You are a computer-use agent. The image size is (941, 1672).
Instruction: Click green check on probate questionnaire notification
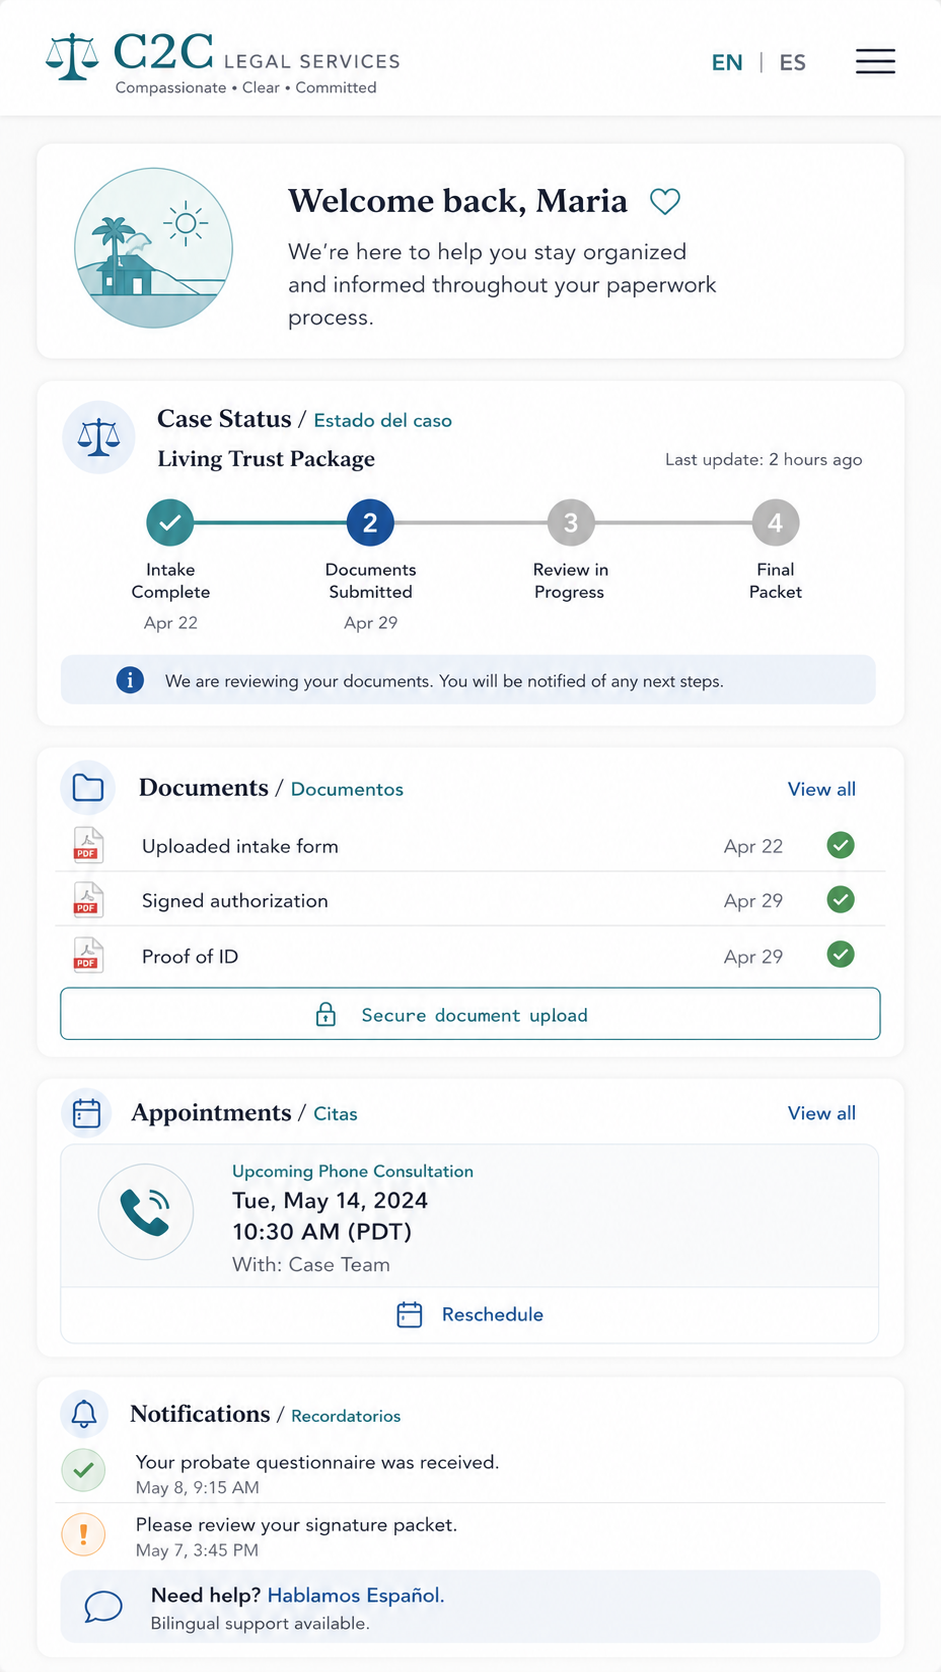click(x=84, y=1470)
